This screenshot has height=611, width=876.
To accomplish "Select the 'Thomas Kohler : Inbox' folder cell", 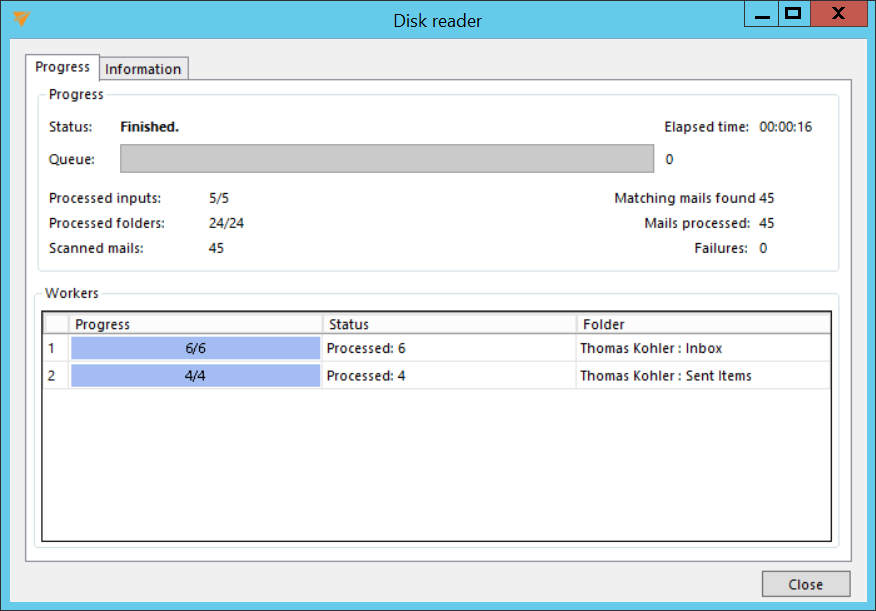I will point(703,348).
